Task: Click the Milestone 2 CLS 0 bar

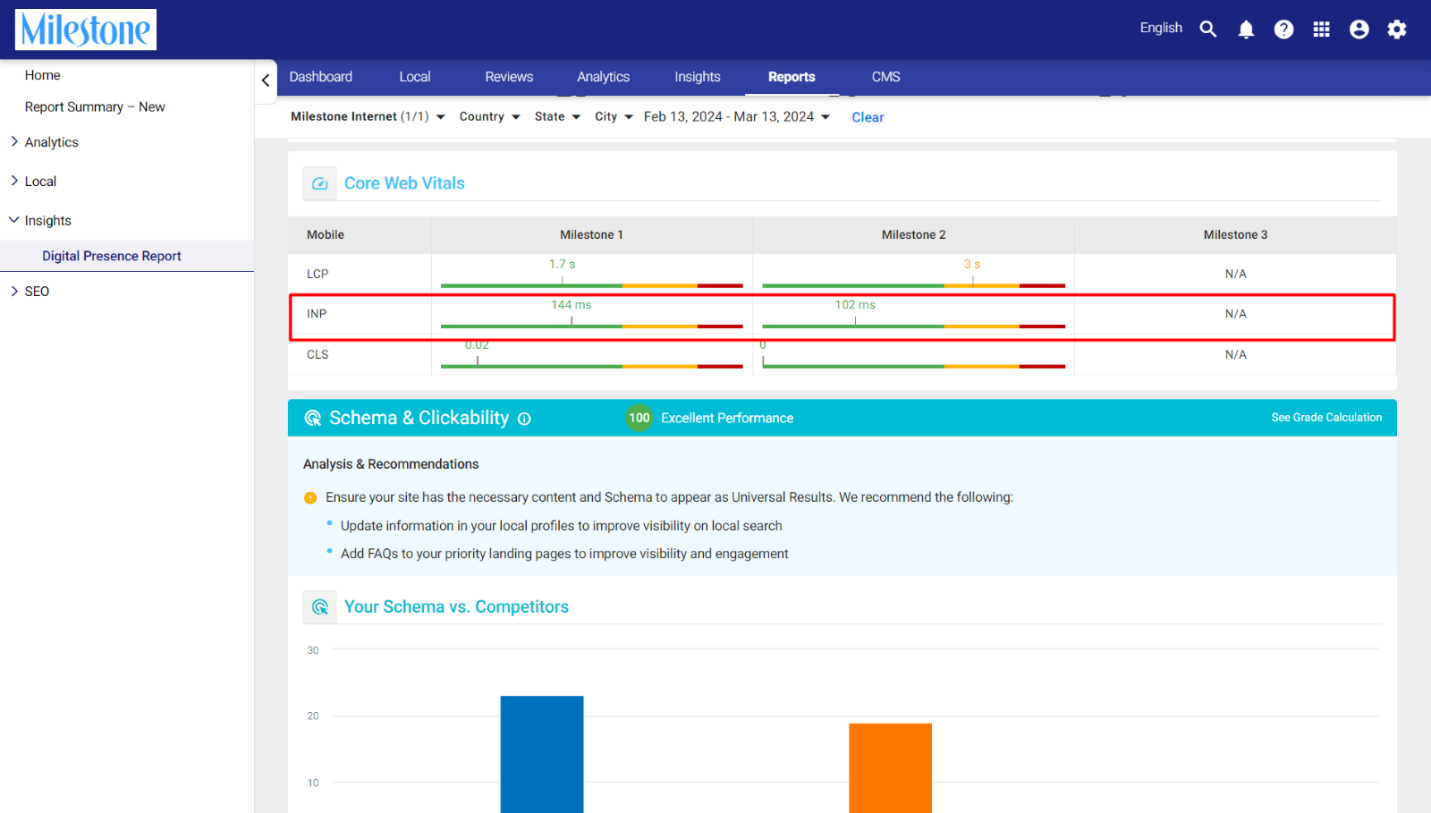Action: tap(913, 366)
